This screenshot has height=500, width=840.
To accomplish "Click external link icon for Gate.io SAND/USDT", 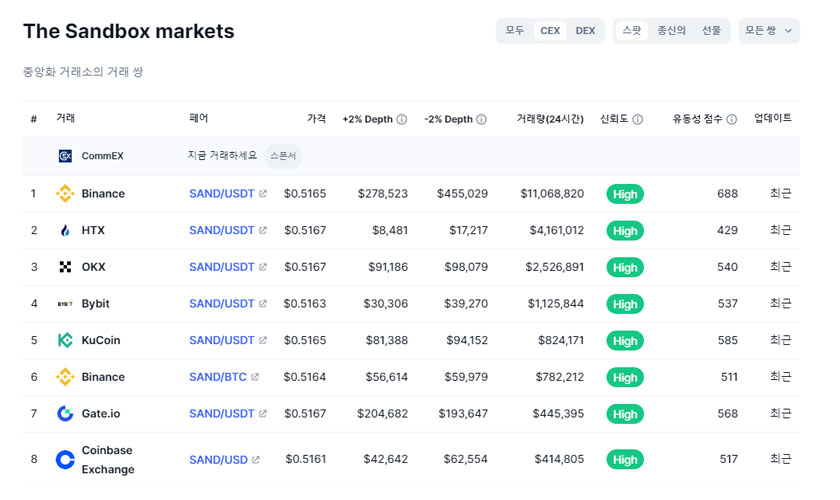I will click(262, 414).
